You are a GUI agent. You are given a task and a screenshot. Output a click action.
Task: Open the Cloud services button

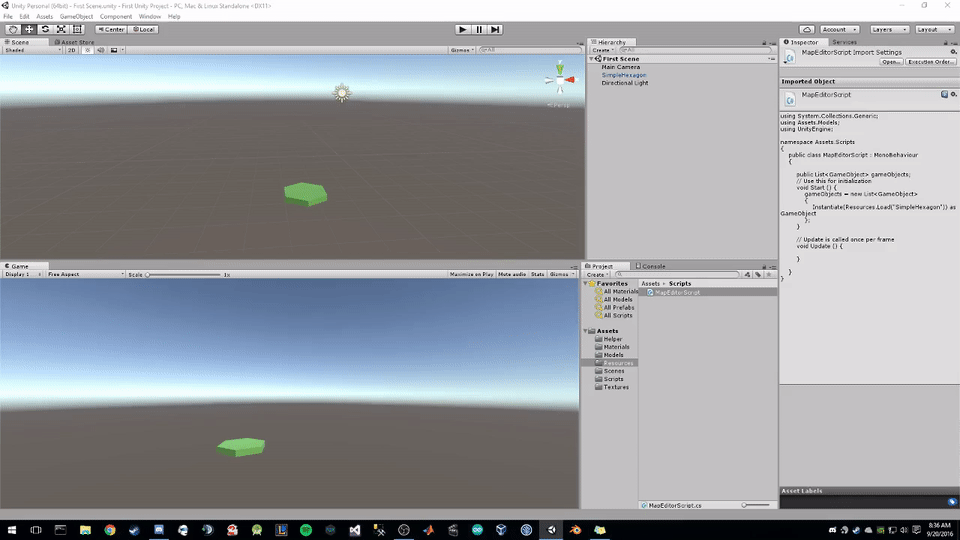[x=807, y=29]
